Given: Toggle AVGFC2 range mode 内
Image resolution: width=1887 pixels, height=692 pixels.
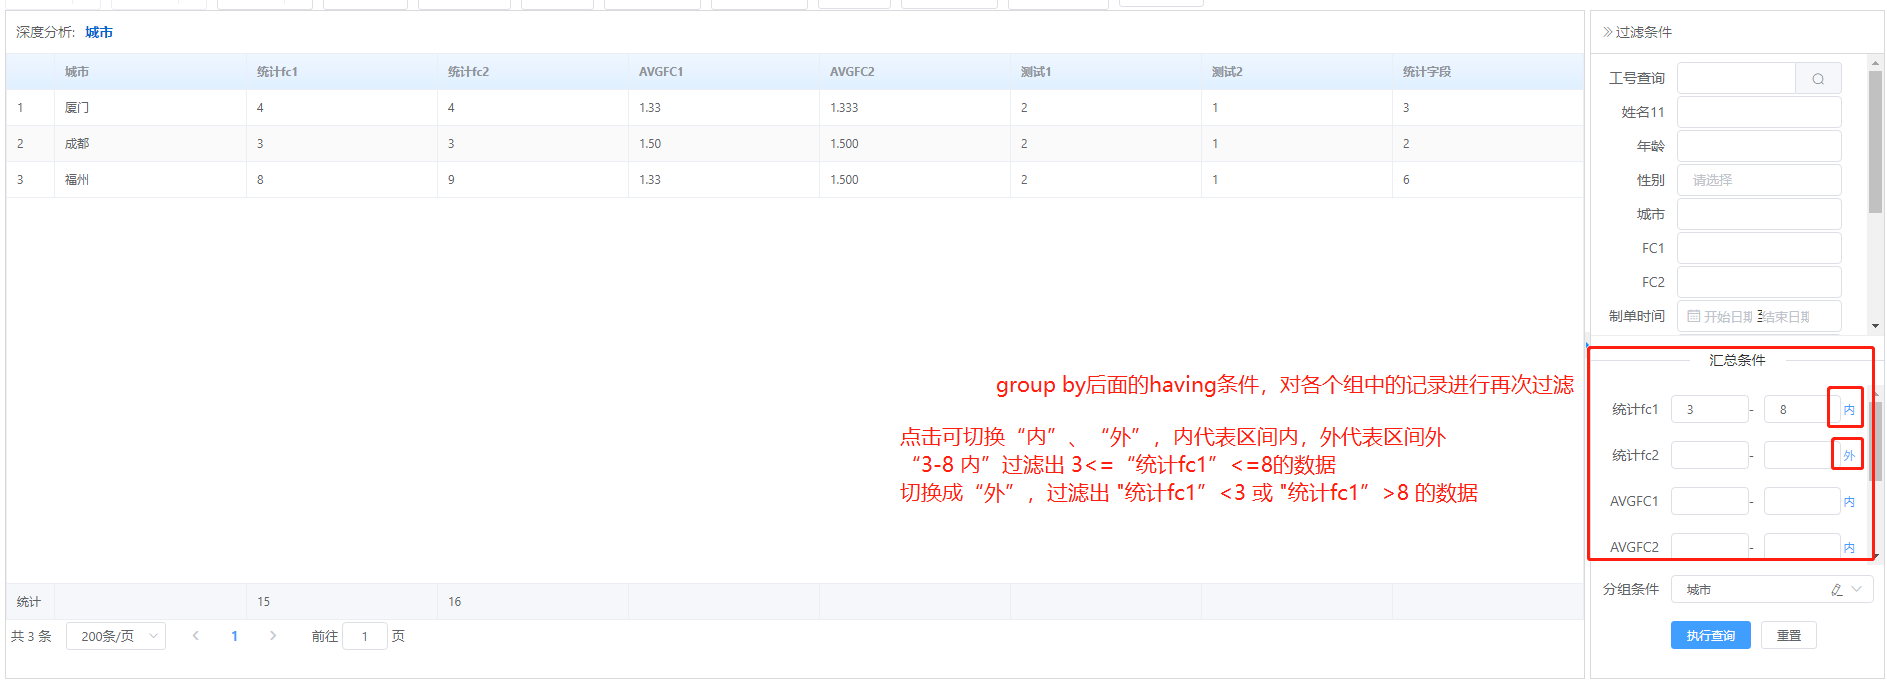Looking at the screenshot, I should tap(1848, 548).
